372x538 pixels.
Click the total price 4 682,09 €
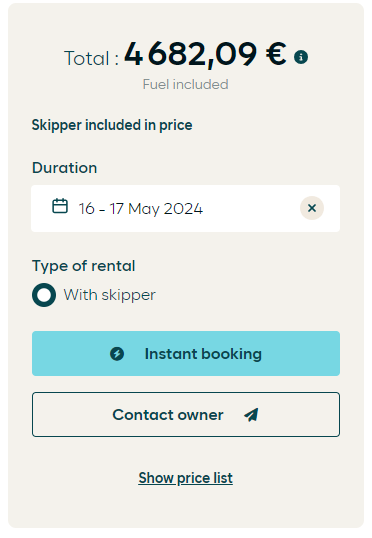205,54
